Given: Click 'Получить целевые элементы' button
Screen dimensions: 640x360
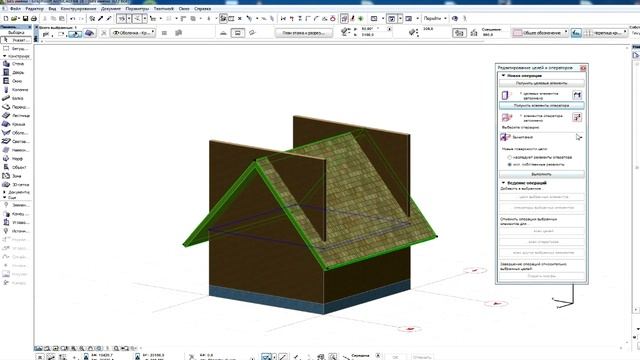Looking at the screenshot, I should click(x=542, y=83).
